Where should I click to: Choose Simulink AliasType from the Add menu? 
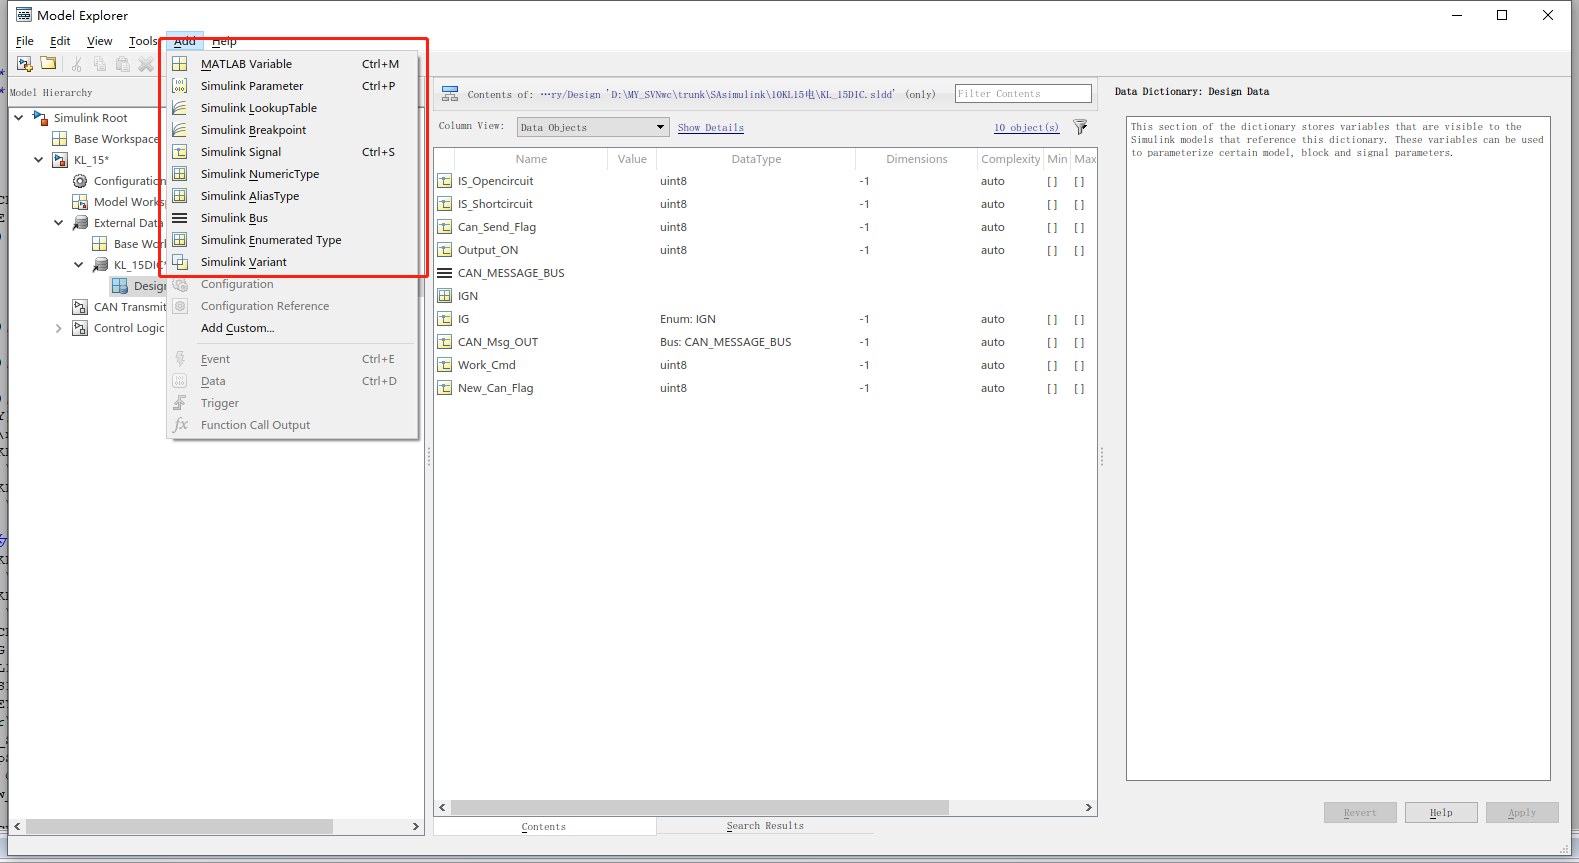tap(292, 196)
